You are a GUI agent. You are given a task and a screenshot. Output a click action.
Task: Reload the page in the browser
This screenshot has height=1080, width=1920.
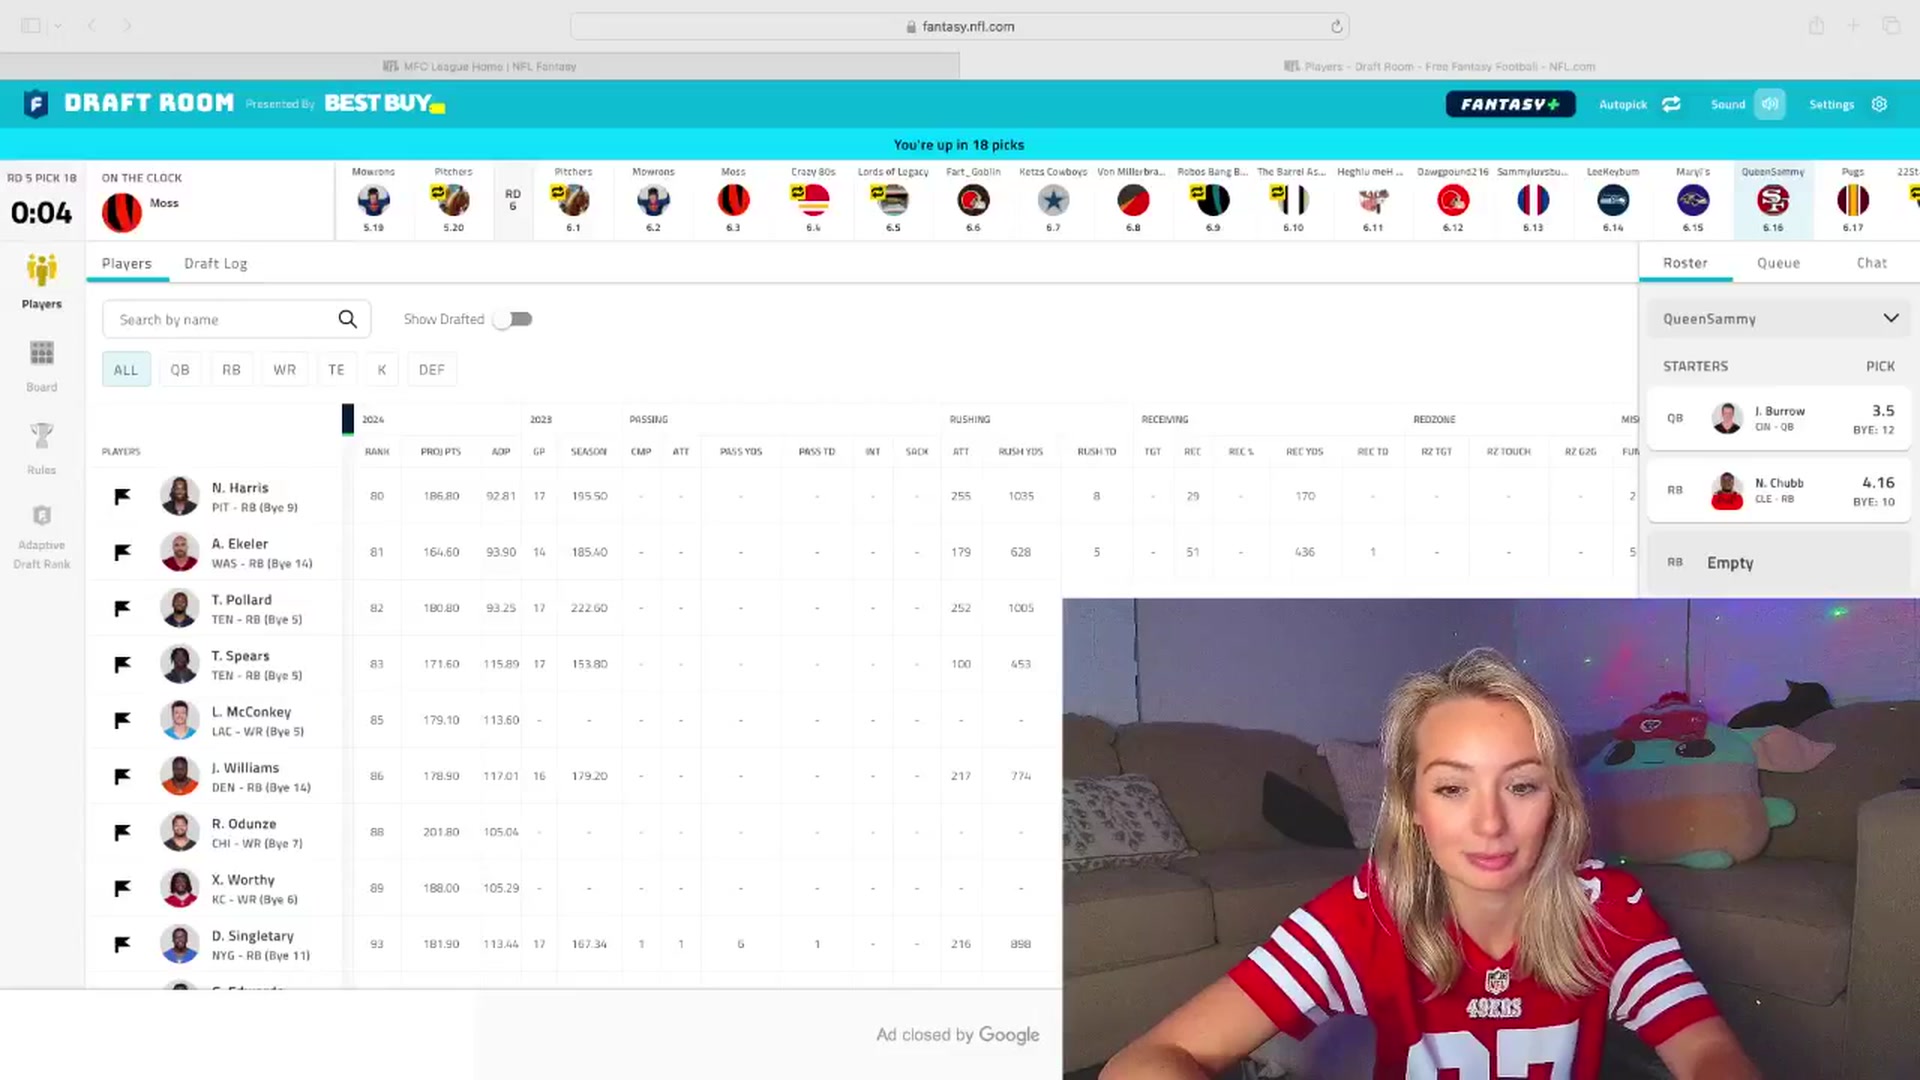pos(1336,26)
